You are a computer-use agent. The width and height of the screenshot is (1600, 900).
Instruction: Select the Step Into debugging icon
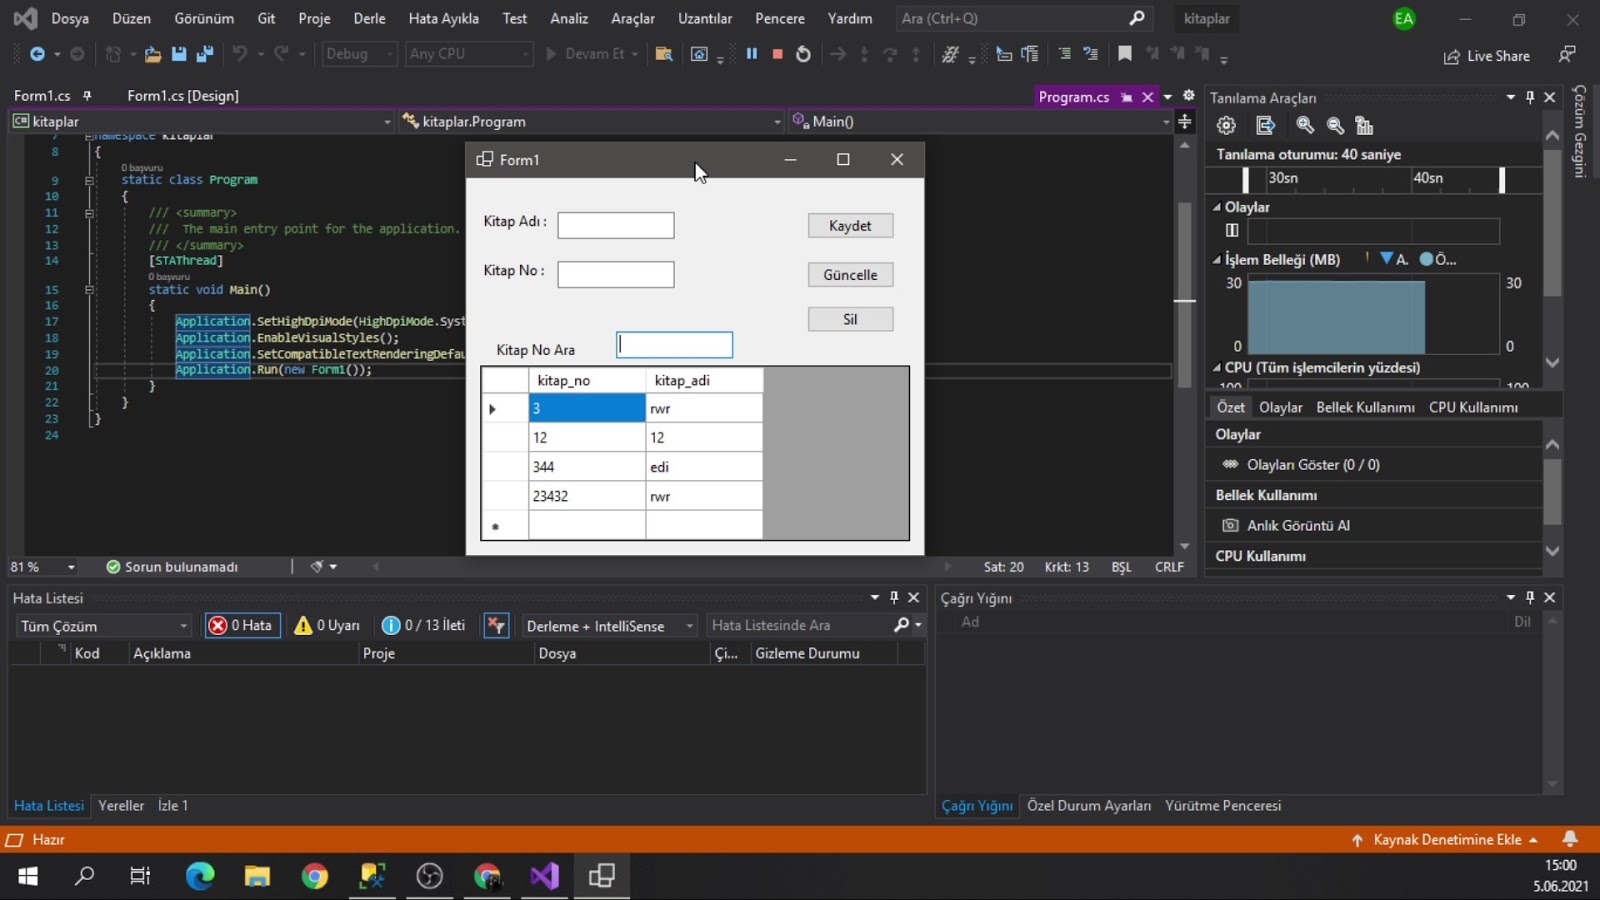(864, 54)
